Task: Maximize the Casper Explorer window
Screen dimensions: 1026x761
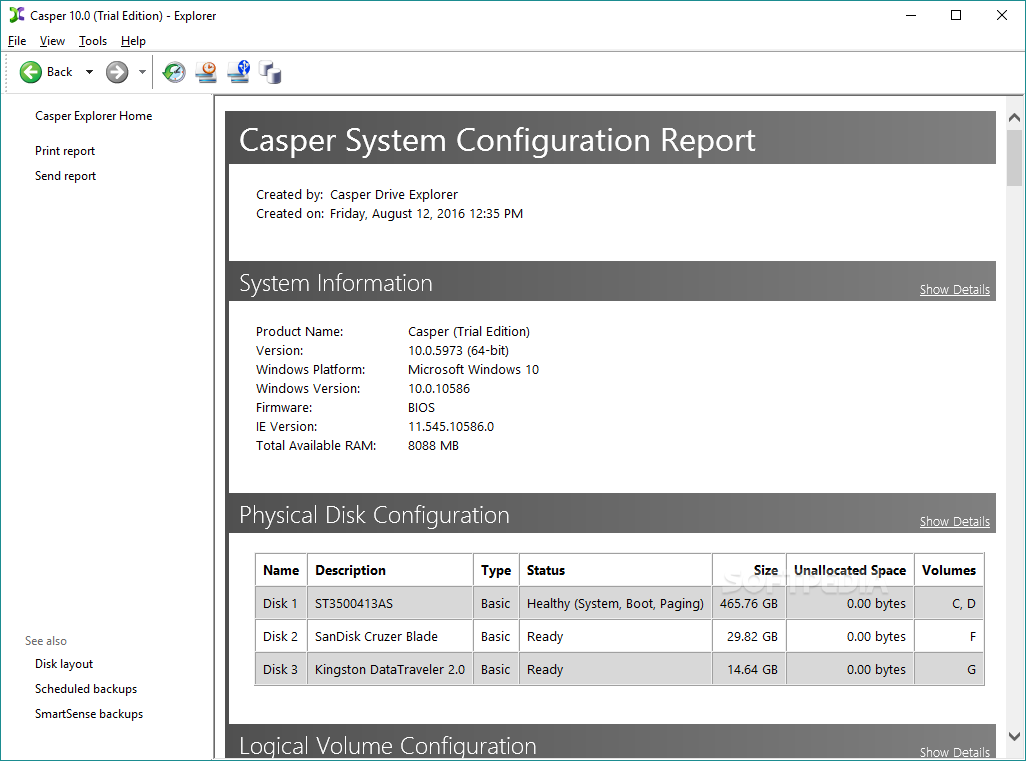Action: 956,15
